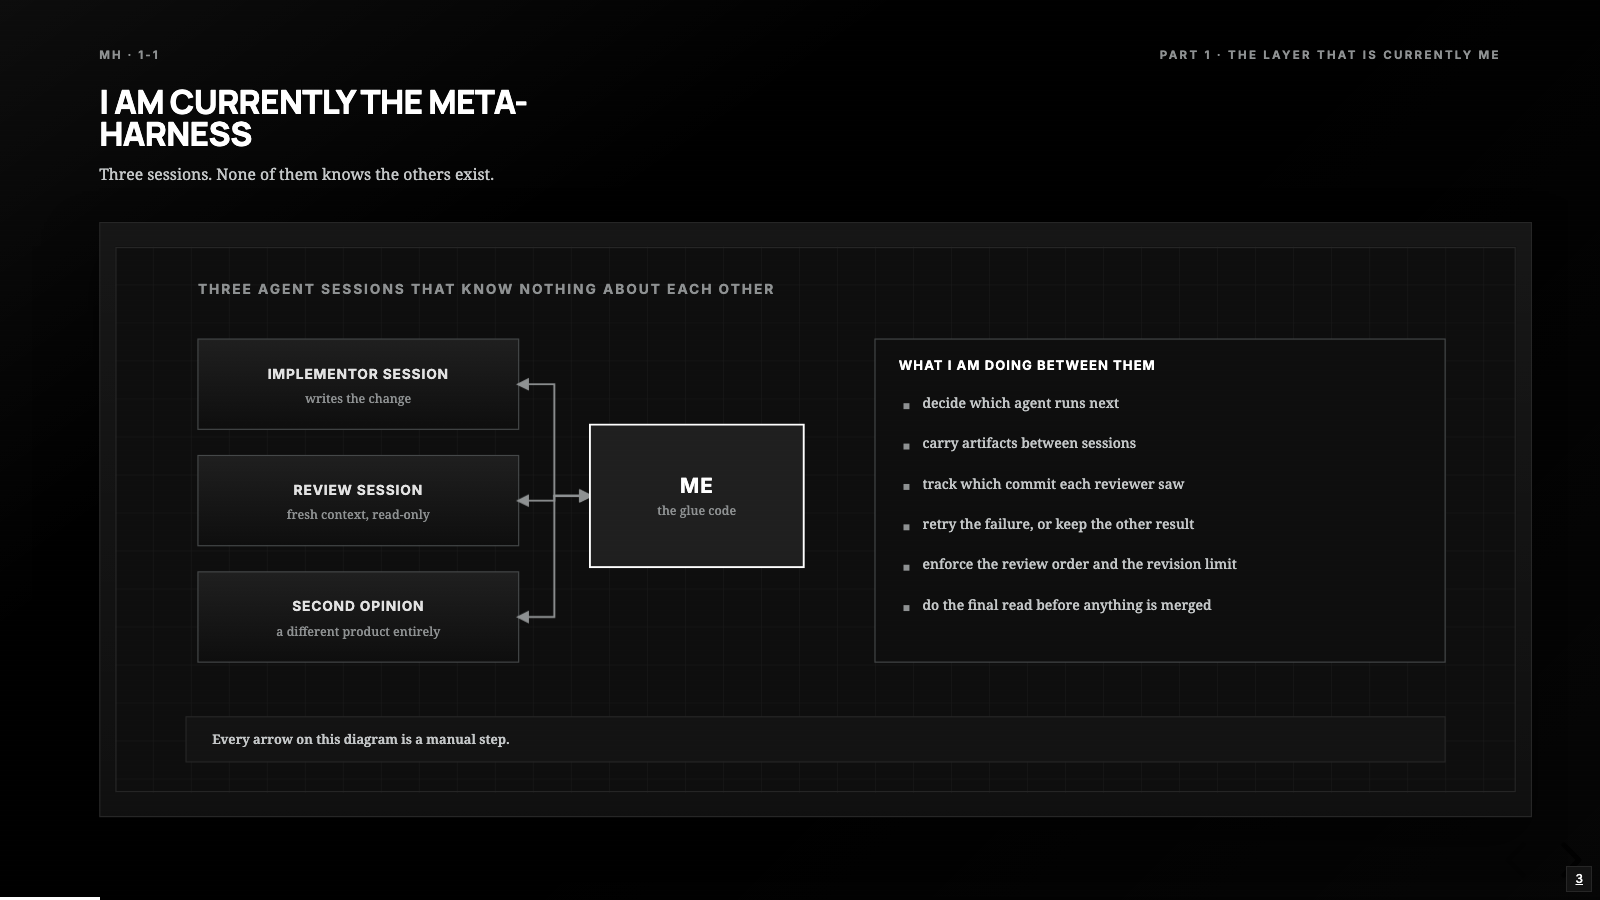Click the 'MH · 1-1' label
This screenshot has width=1600, height=900.
(129, 55)
